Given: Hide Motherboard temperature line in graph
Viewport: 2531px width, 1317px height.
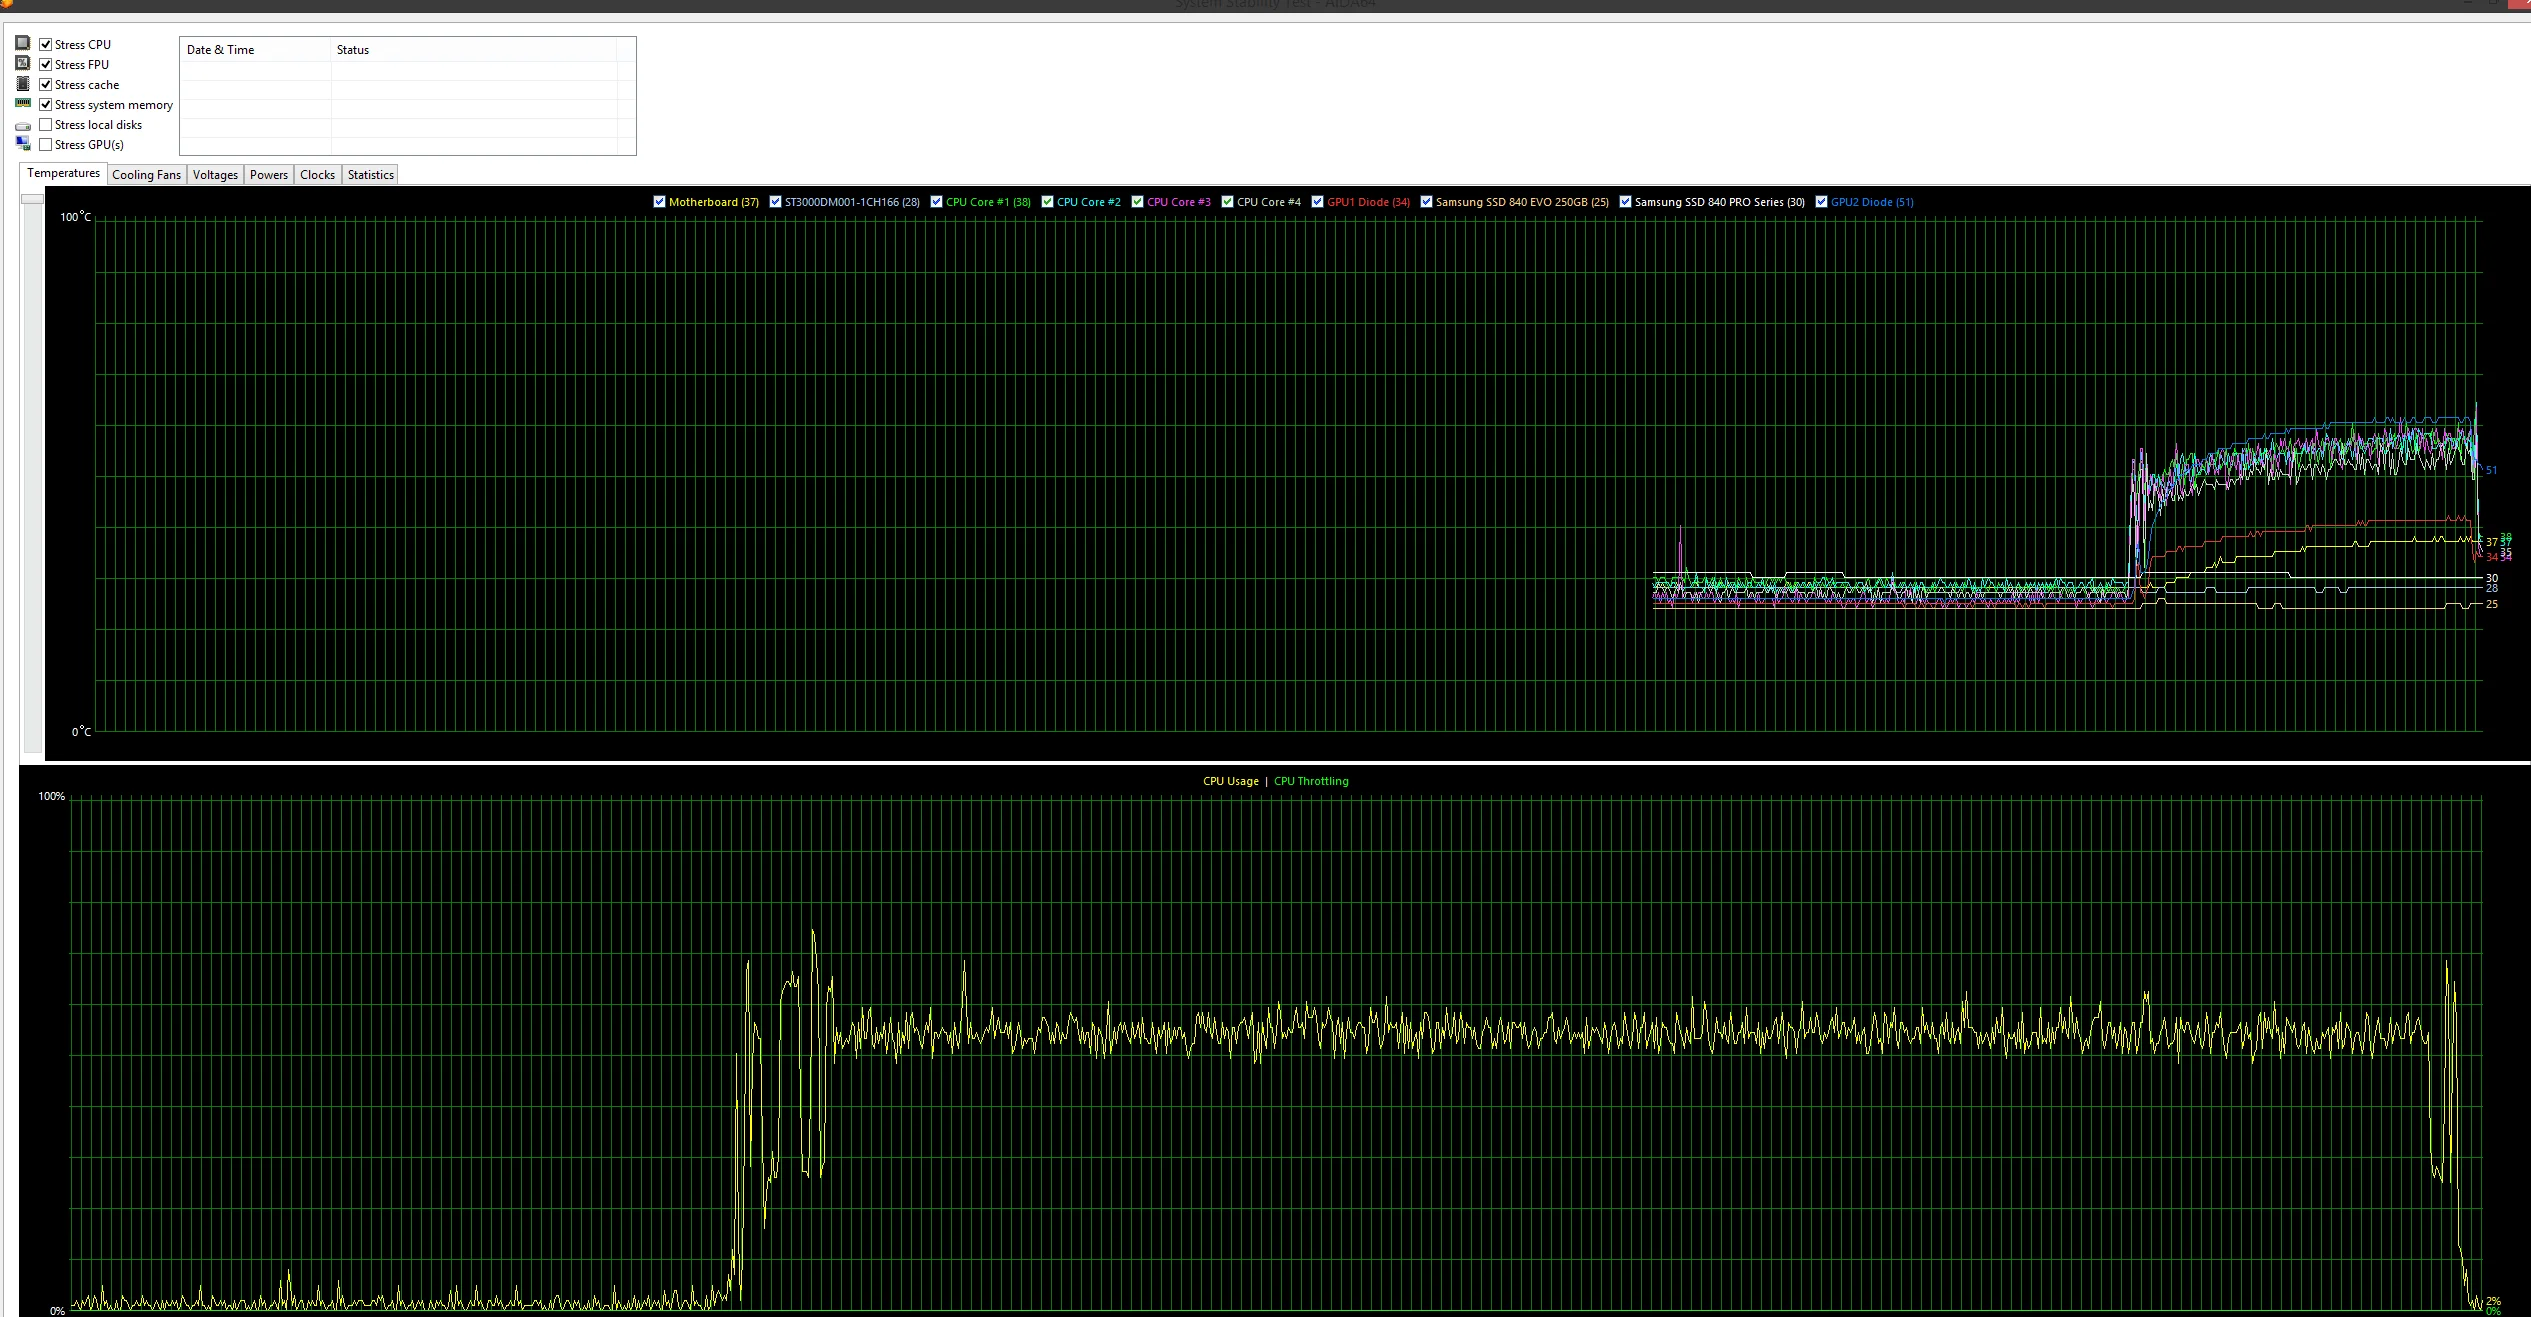Looking at the screenshot, I should pos(659,201).
